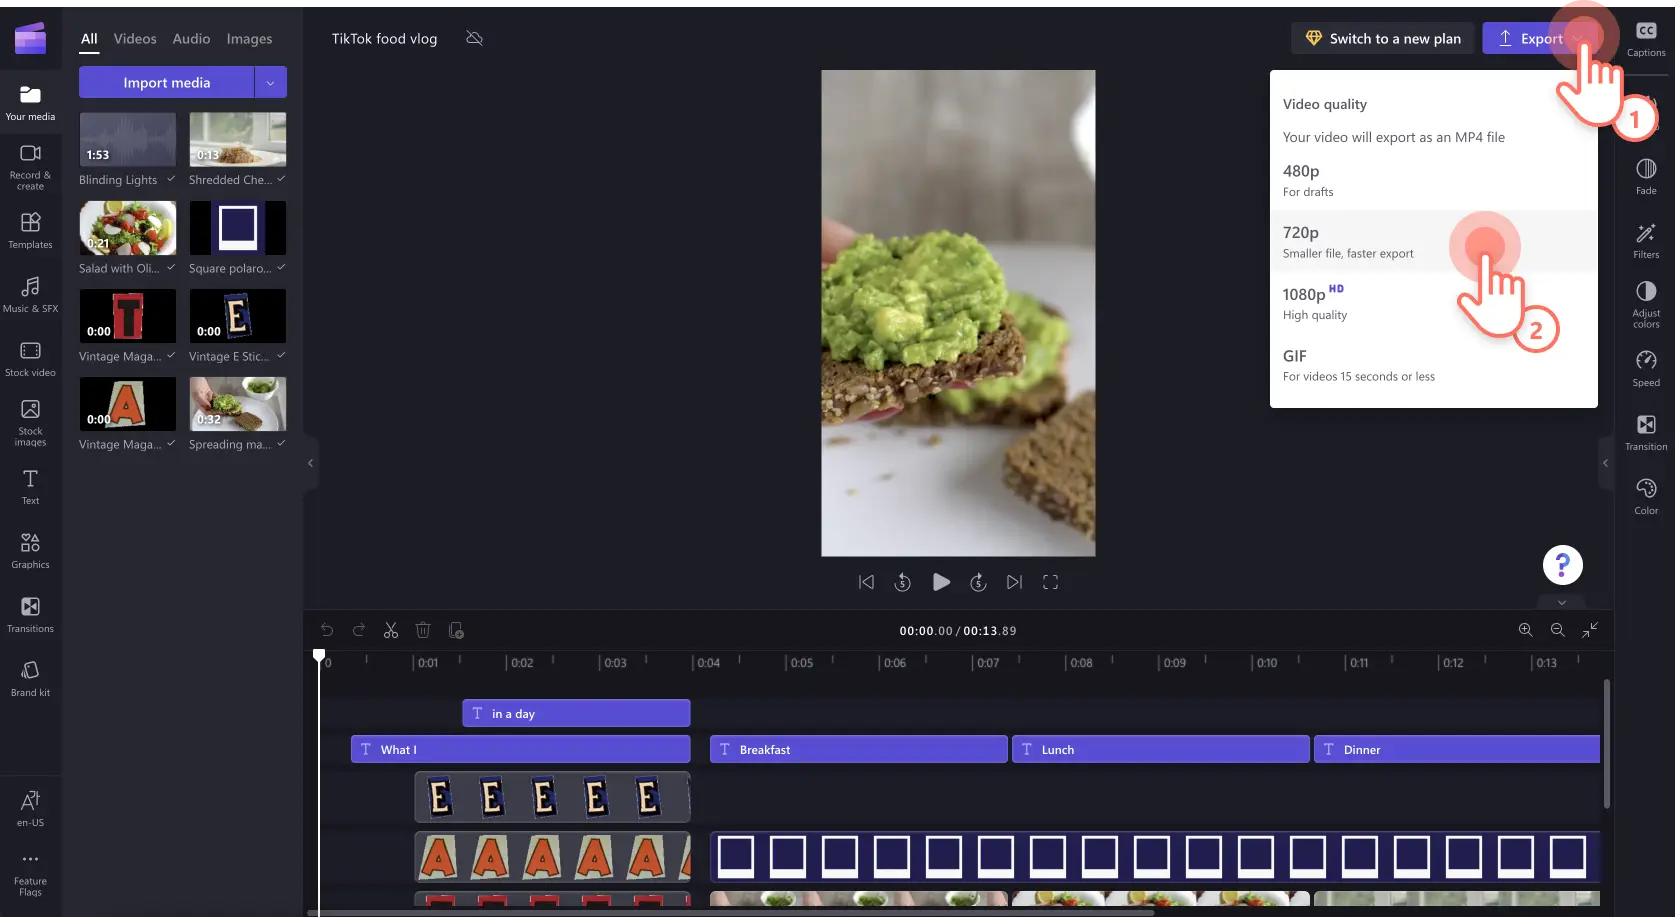
Task: Open Stock images library
Action: [30, 422]
